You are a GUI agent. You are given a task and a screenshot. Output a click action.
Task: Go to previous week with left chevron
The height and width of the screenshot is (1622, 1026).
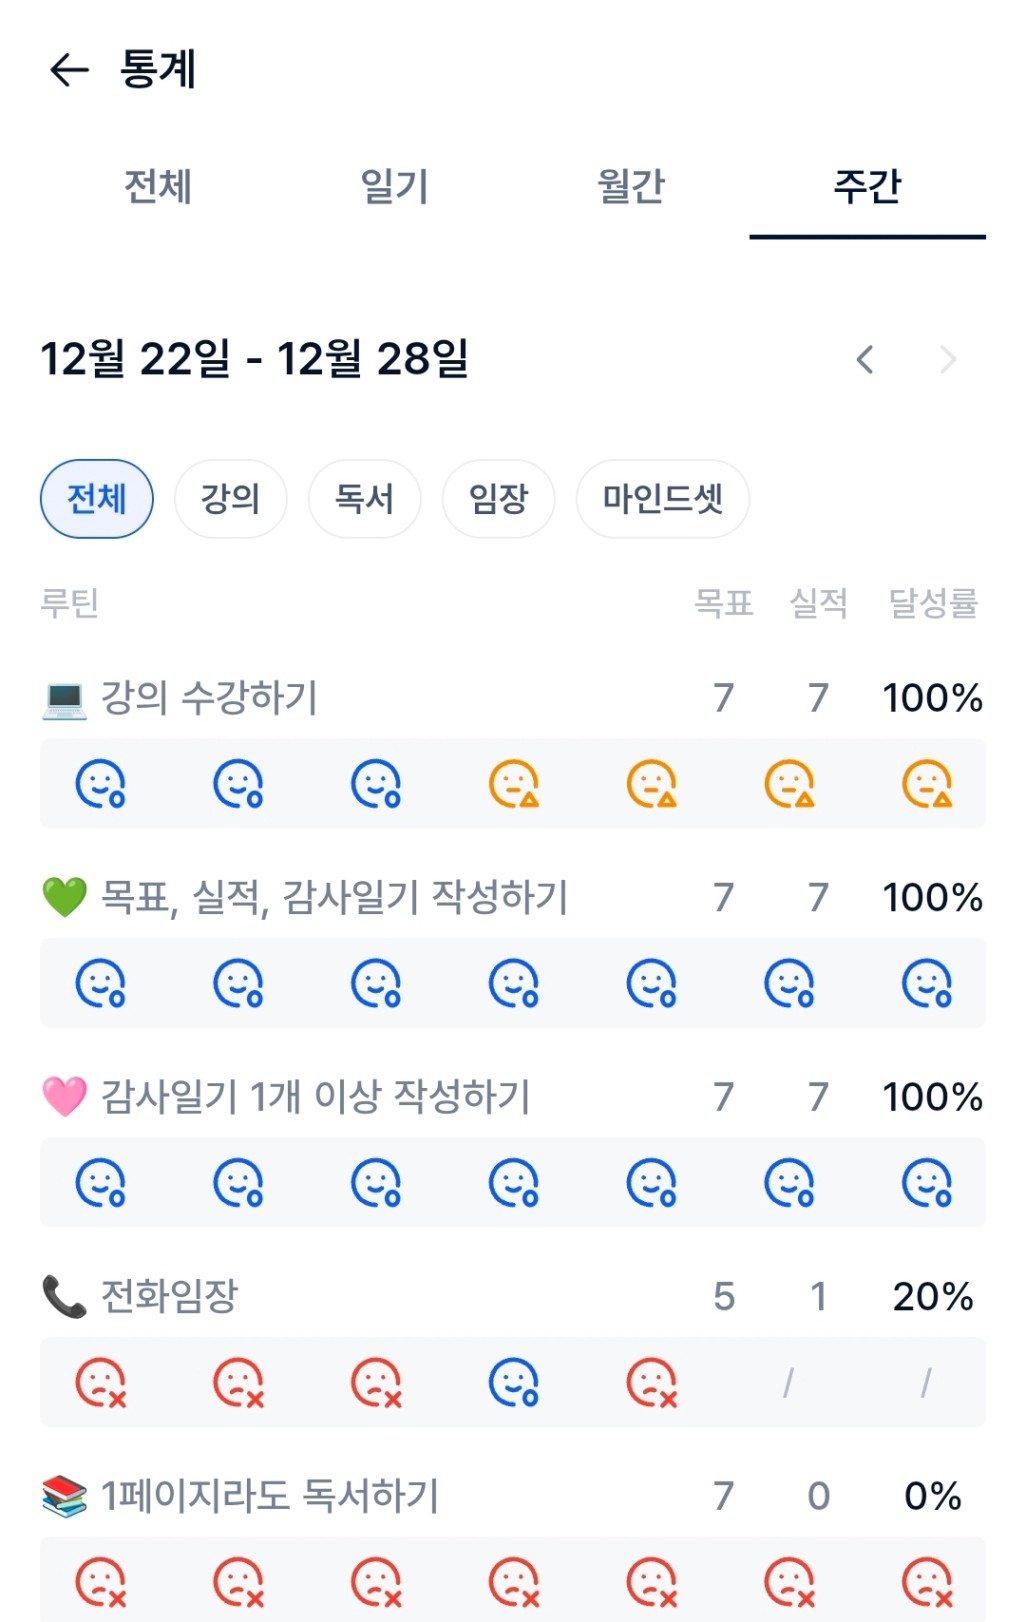865,360
